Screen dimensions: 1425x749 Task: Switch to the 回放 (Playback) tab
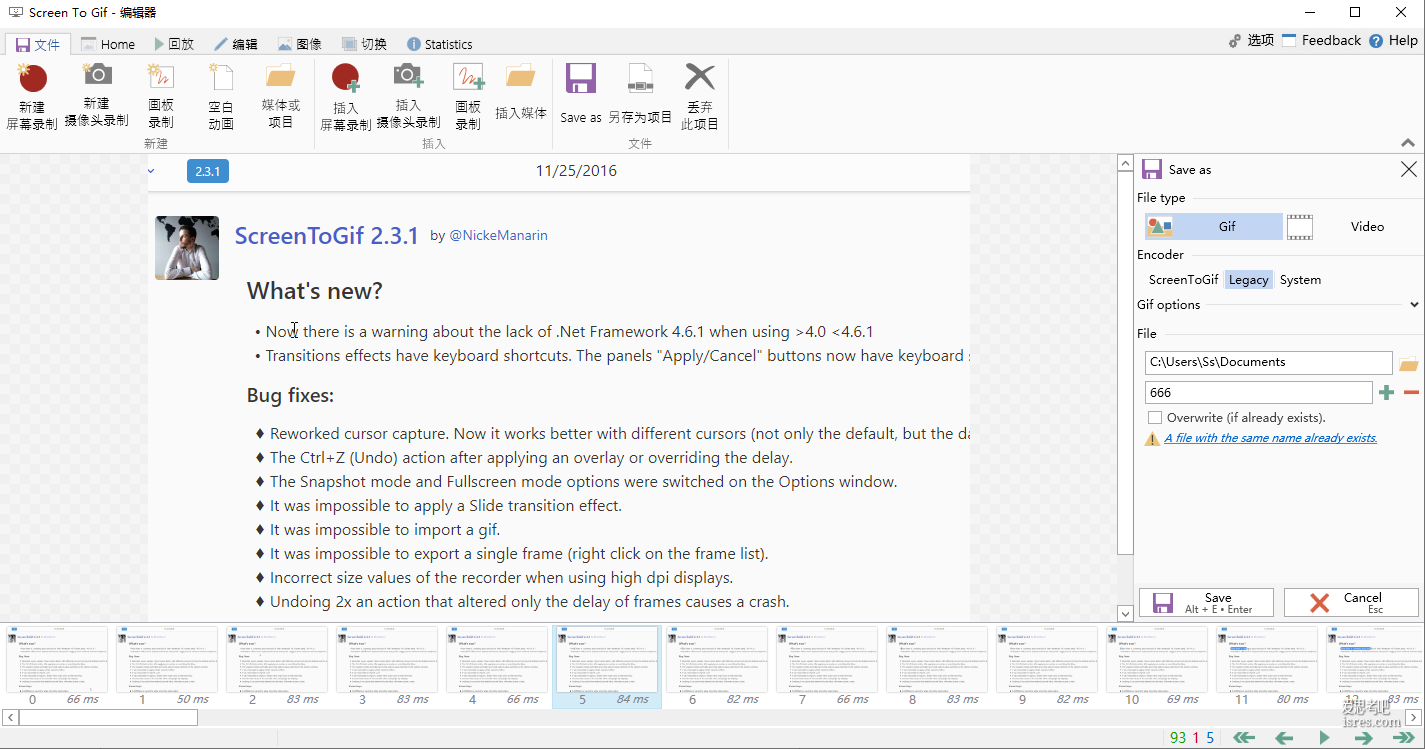pyautogui.click(x=174, y=44)
